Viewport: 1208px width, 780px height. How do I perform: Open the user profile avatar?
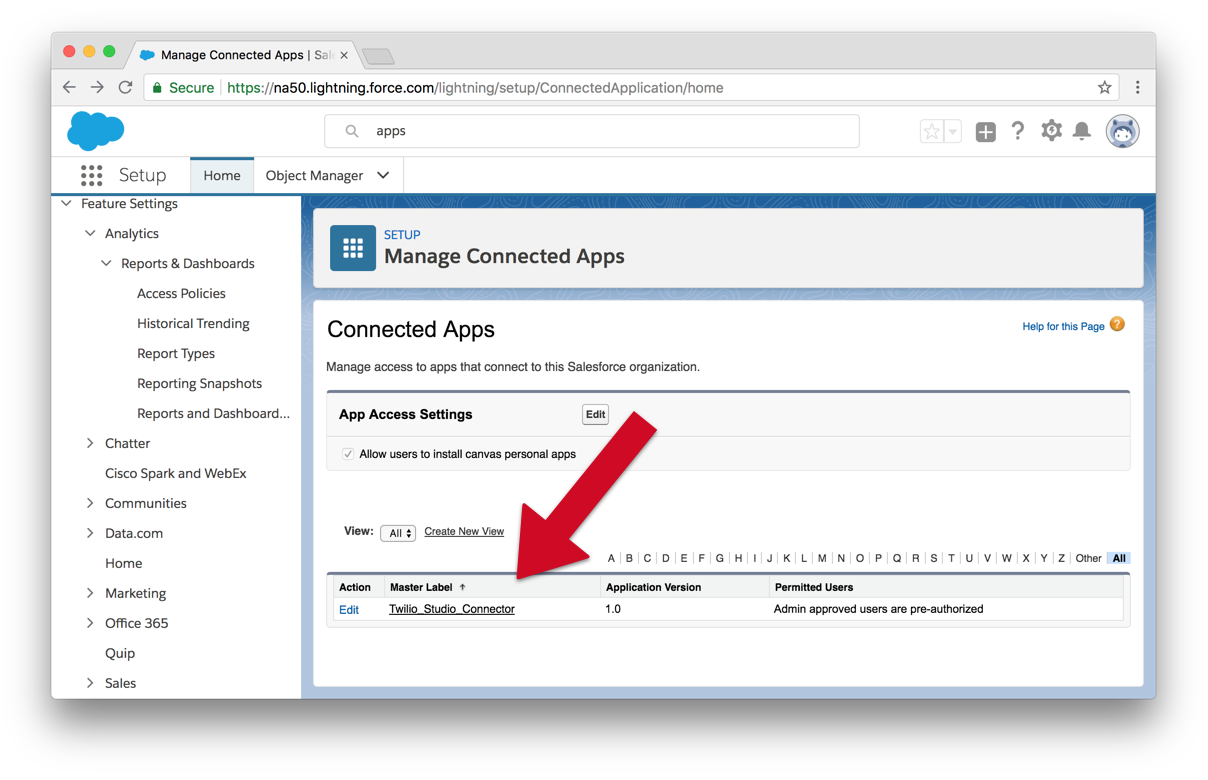[x=1122, y=131]
